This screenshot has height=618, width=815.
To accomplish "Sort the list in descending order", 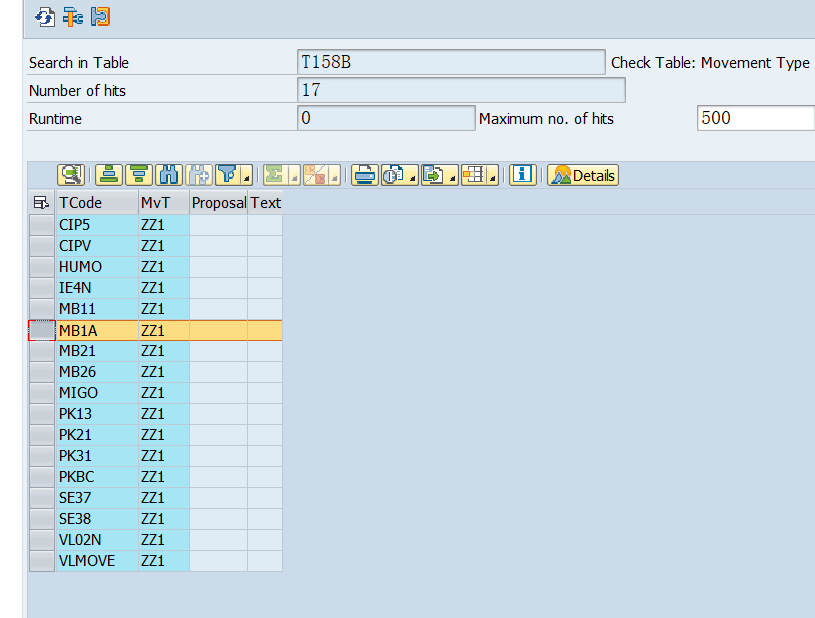I will [140, 174].
